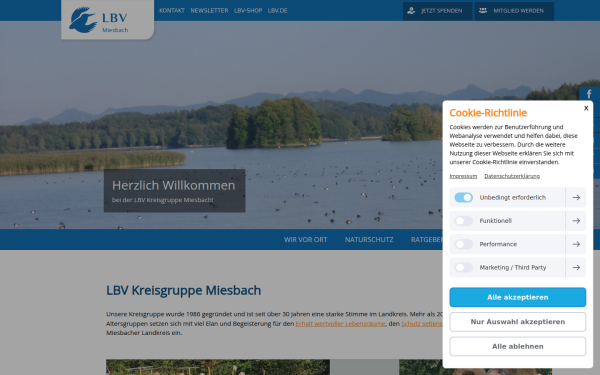Click the people icon beside Mitglied Werden
Viewport: 600px width, 375px height.
coord(483,11)
